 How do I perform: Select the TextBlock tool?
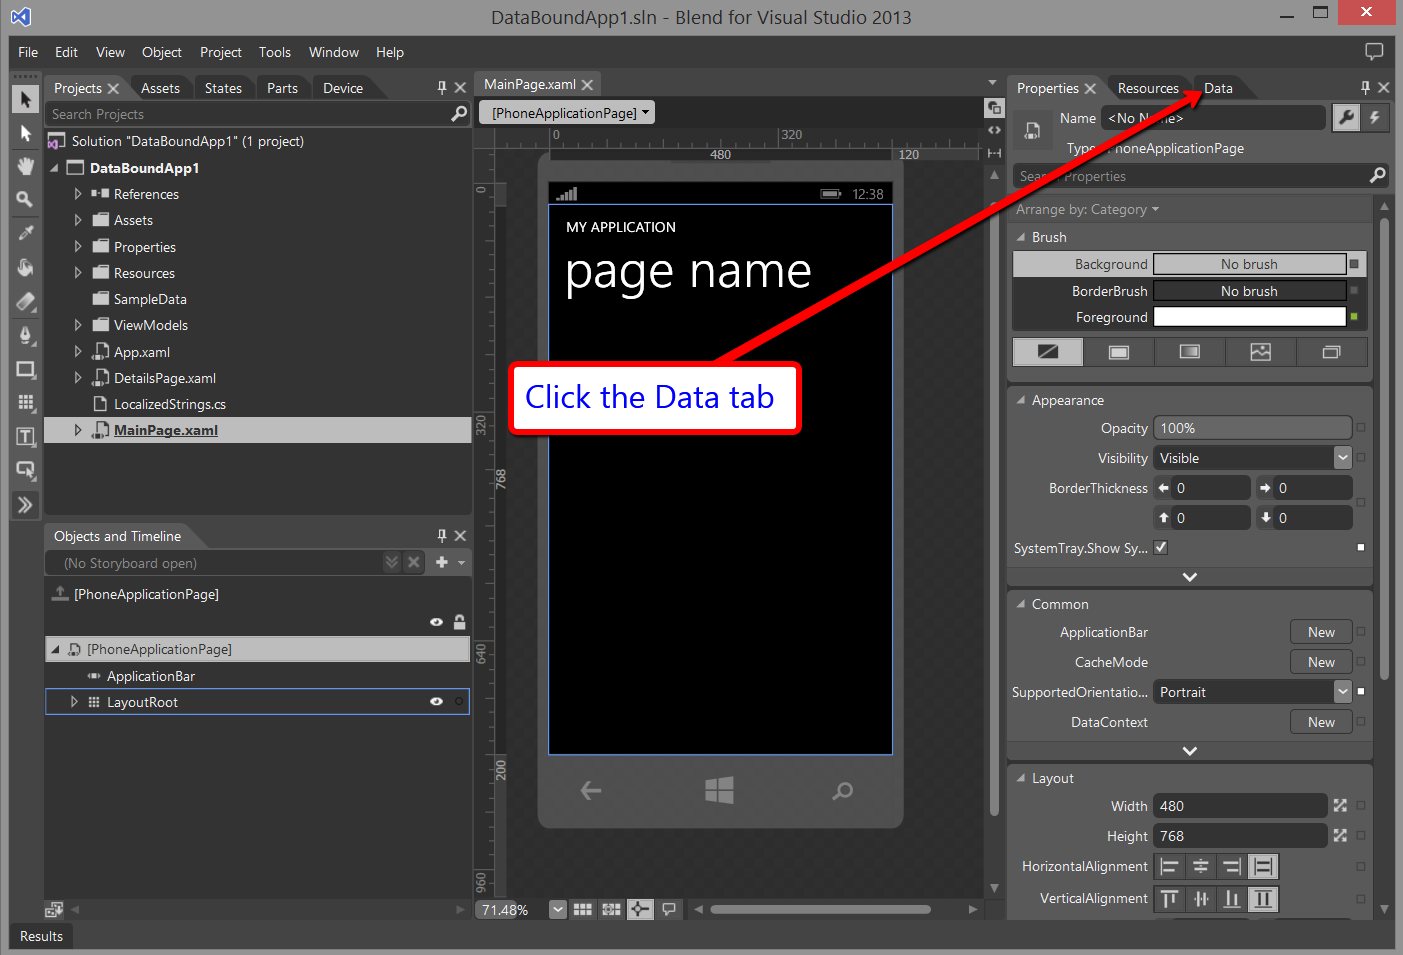[x=26, y=437]
